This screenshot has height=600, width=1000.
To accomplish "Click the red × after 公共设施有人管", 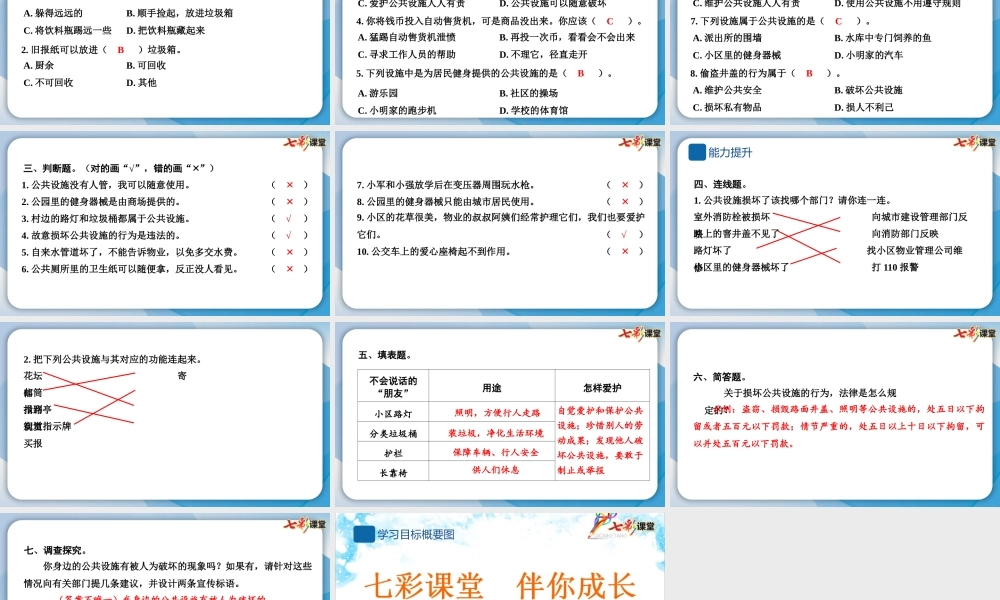I will [289, 185].
